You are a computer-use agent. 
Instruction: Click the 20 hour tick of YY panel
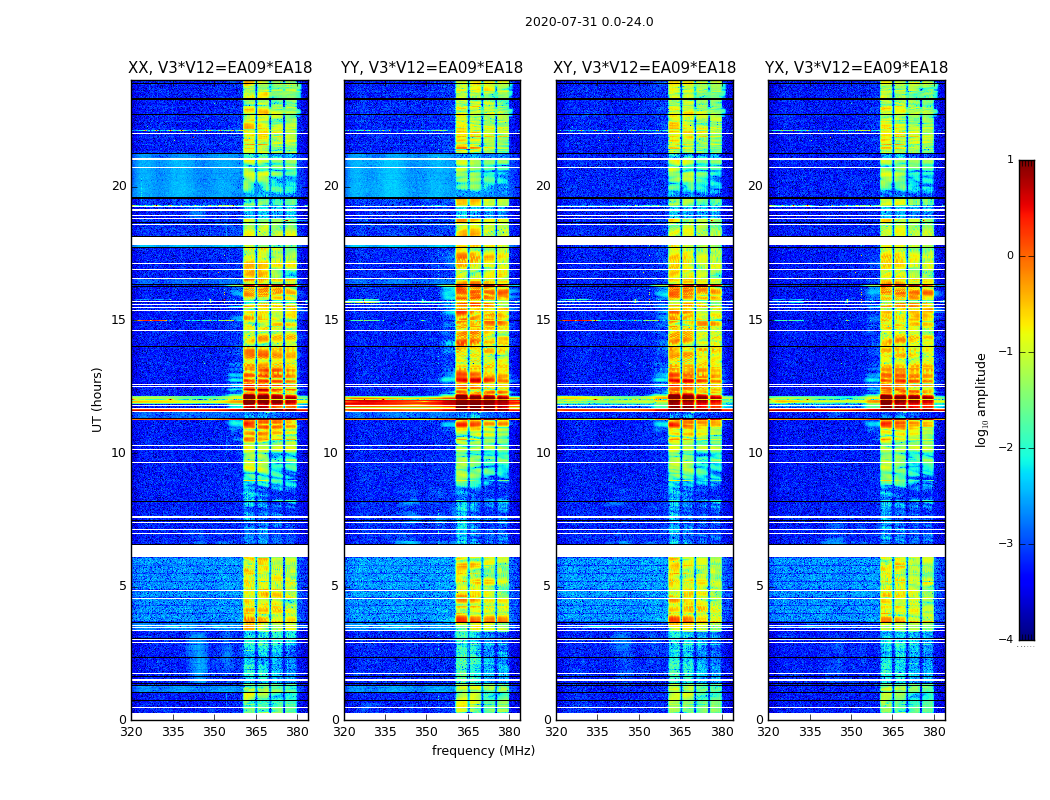(x=331, y=186)
